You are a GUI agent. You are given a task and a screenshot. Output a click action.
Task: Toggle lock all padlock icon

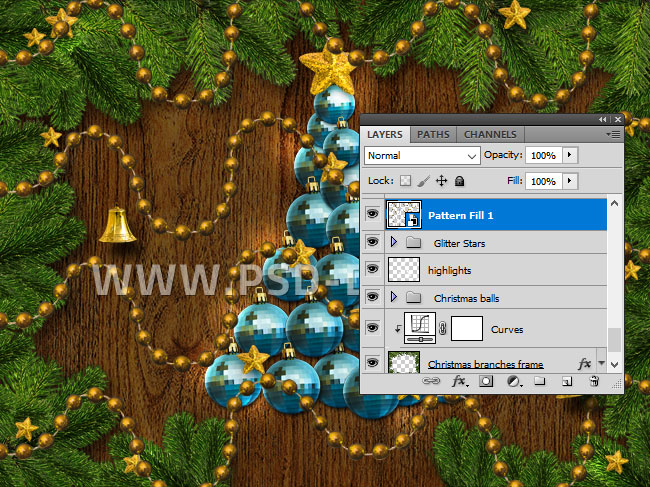459,181
